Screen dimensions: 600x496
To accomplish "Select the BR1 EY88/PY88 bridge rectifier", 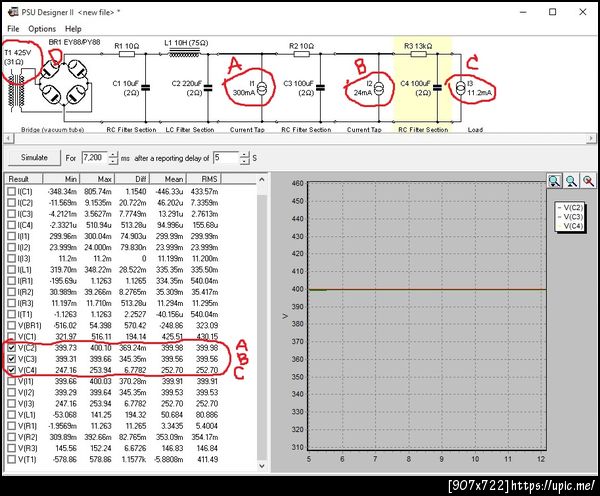I will pyautogui.click(x=64, y=83).
